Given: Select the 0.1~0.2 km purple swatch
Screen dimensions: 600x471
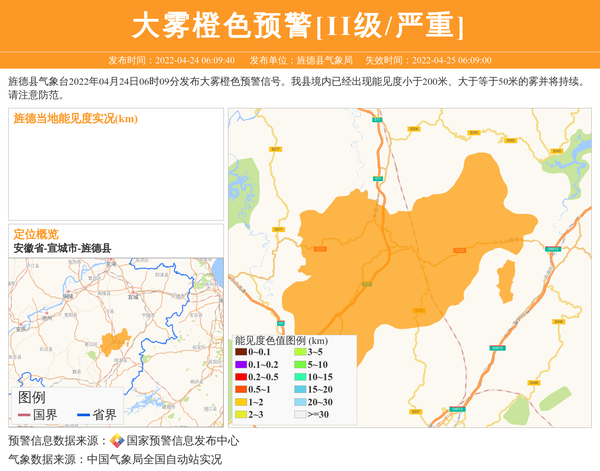Looking at the screenshot, I should [241, 364].
